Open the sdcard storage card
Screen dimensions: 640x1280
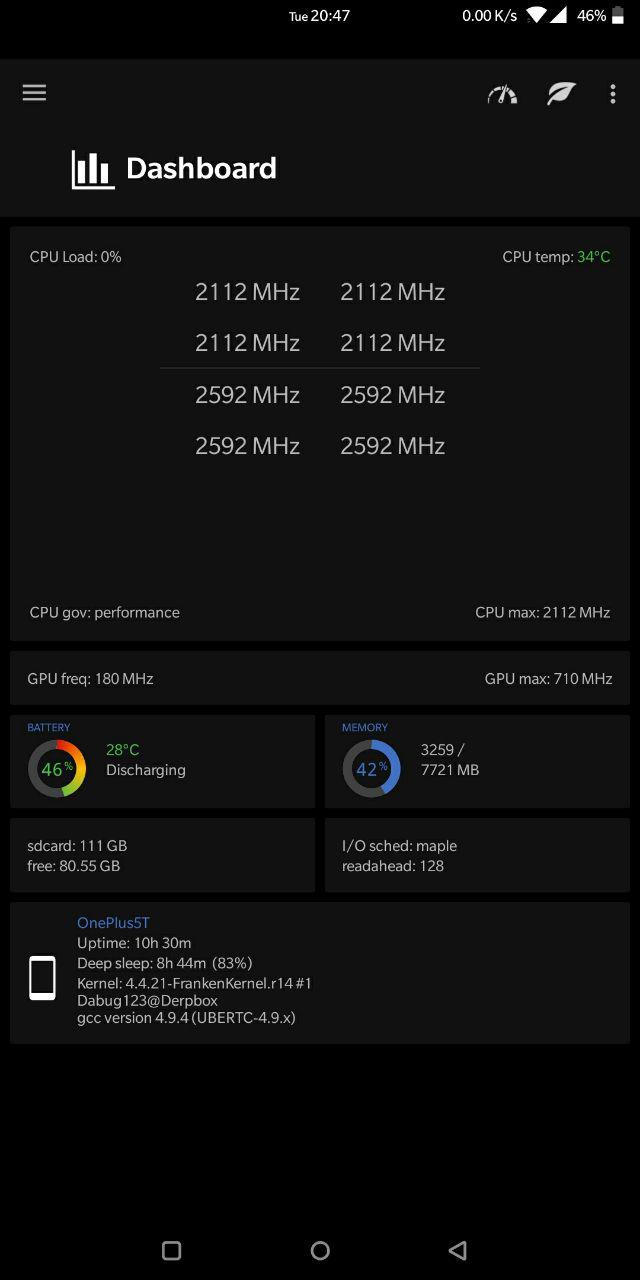(162, 855)
